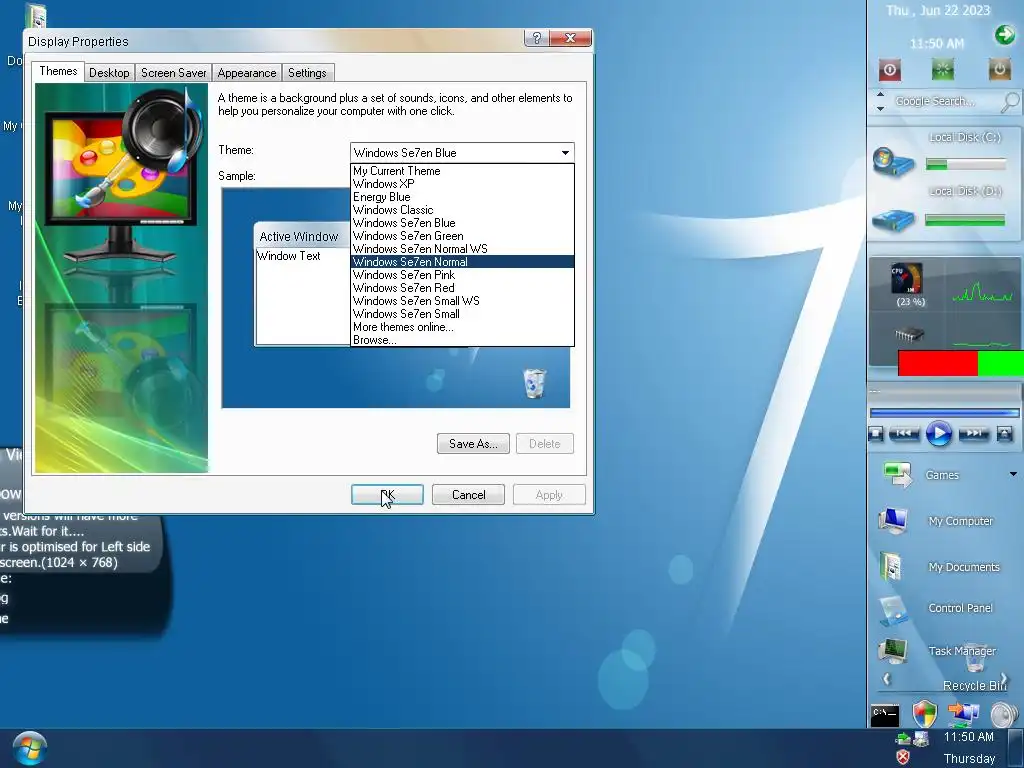The width and height of the screenshot is (1024, 768).
Task: Open Control Panel icon in sidebar
Action: click(893, 611)
